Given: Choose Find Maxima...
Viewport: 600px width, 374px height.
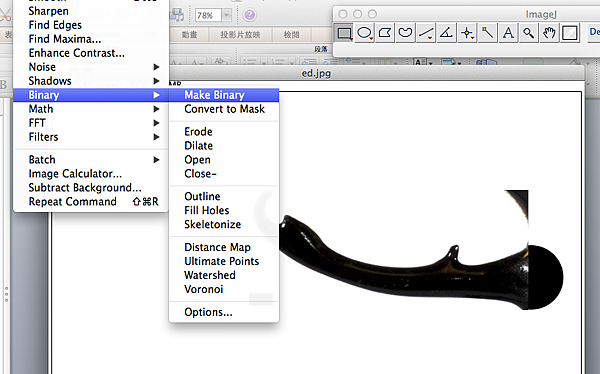Looking at the screenshot, I should click(x=91, y=39).
